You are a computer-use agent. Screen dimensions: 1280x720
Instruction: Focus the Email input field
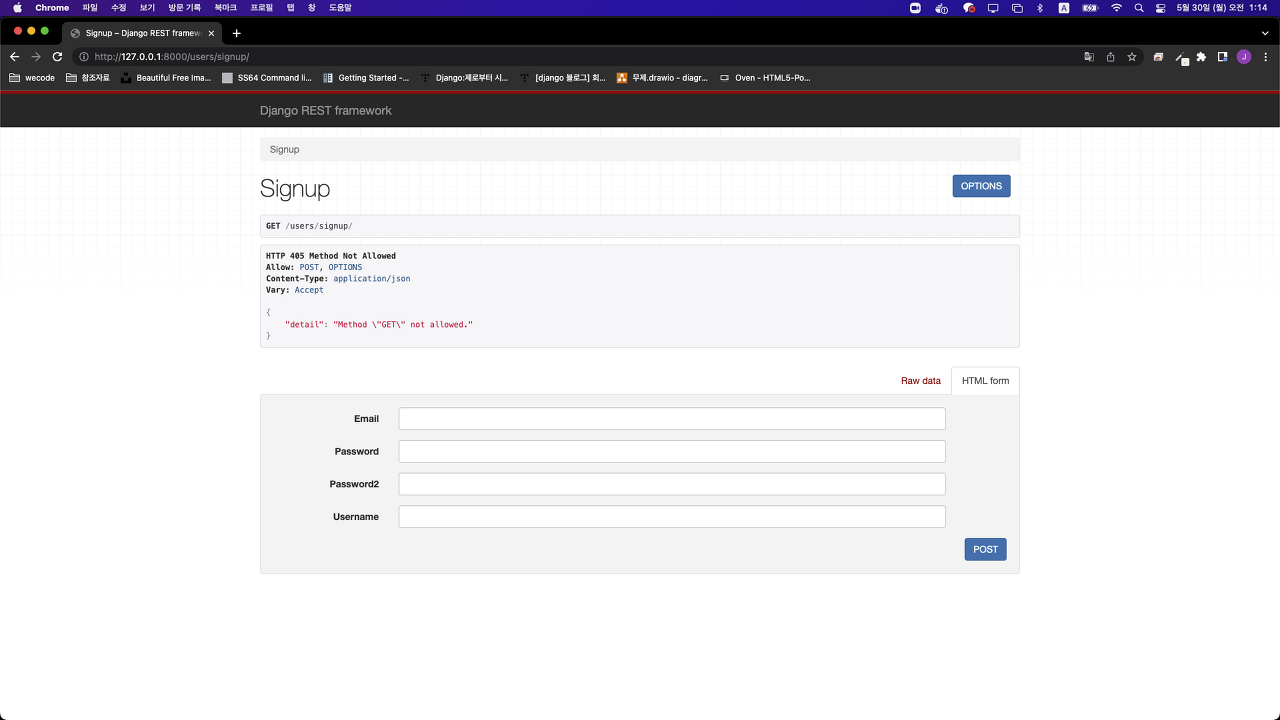[x=672, y=419]
